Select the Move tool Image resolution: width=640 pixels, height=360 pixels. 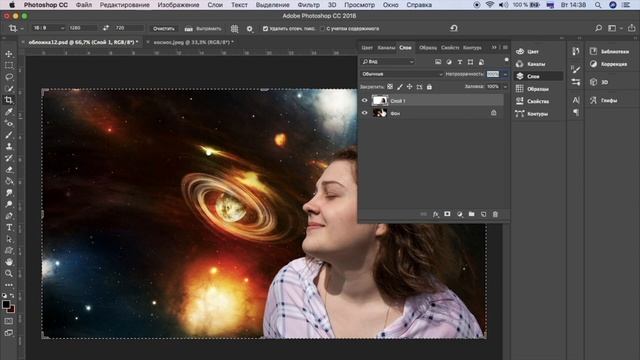click(9, 54)
